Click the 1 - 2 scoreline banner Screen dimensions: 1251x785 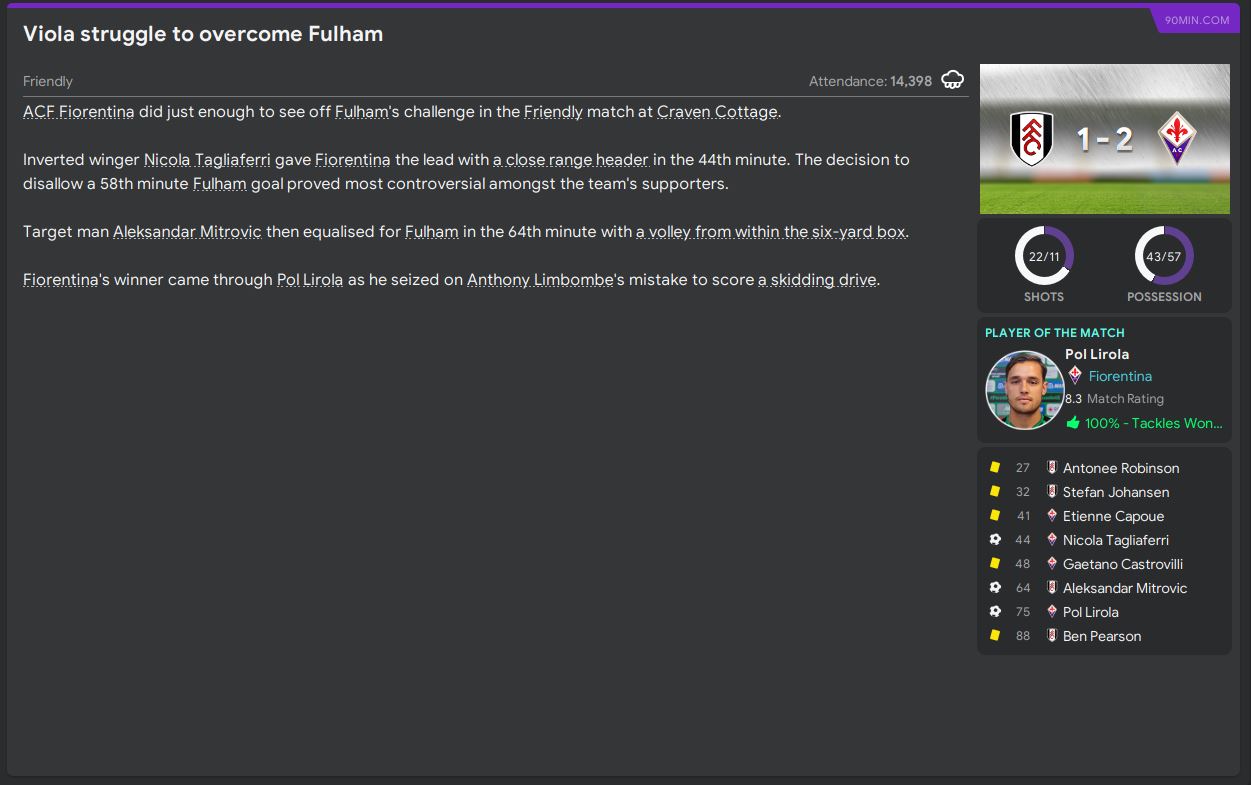(1104, 139)
